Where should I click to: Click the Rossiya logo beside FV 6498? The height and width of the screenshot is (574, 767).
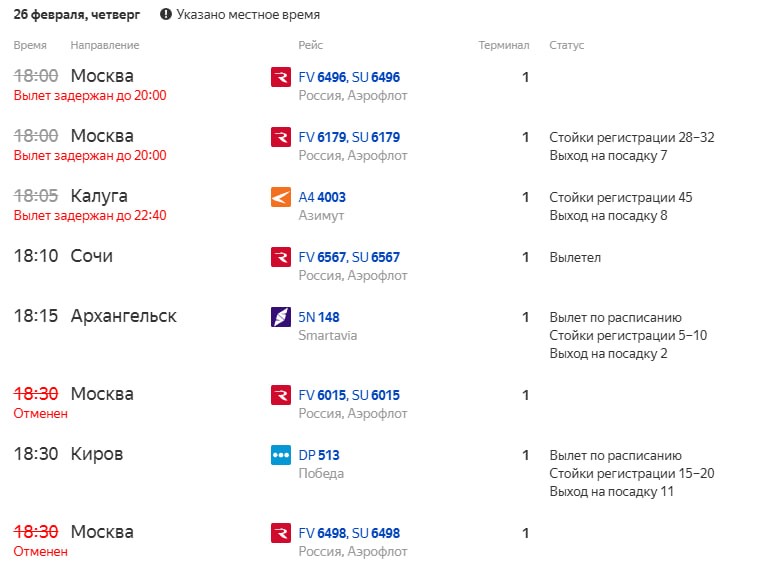281,533
